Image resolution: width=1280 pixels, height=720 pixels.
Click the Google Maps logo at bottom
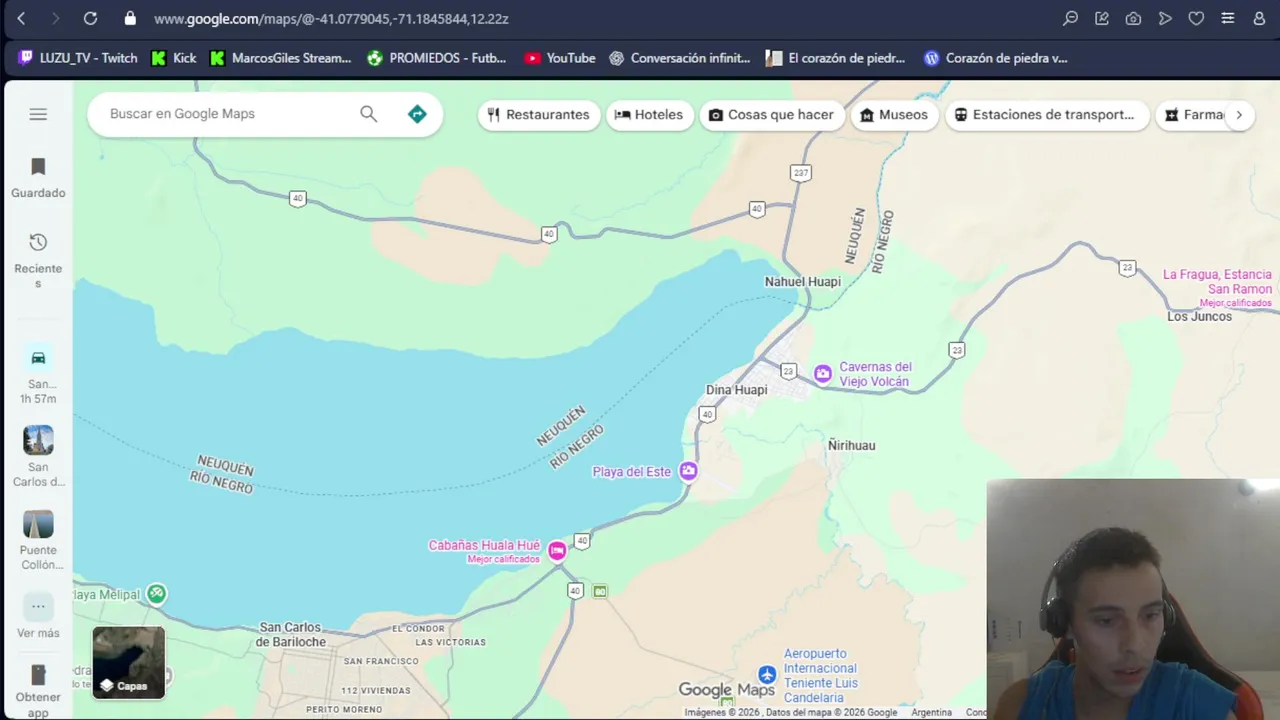point(727,690)
